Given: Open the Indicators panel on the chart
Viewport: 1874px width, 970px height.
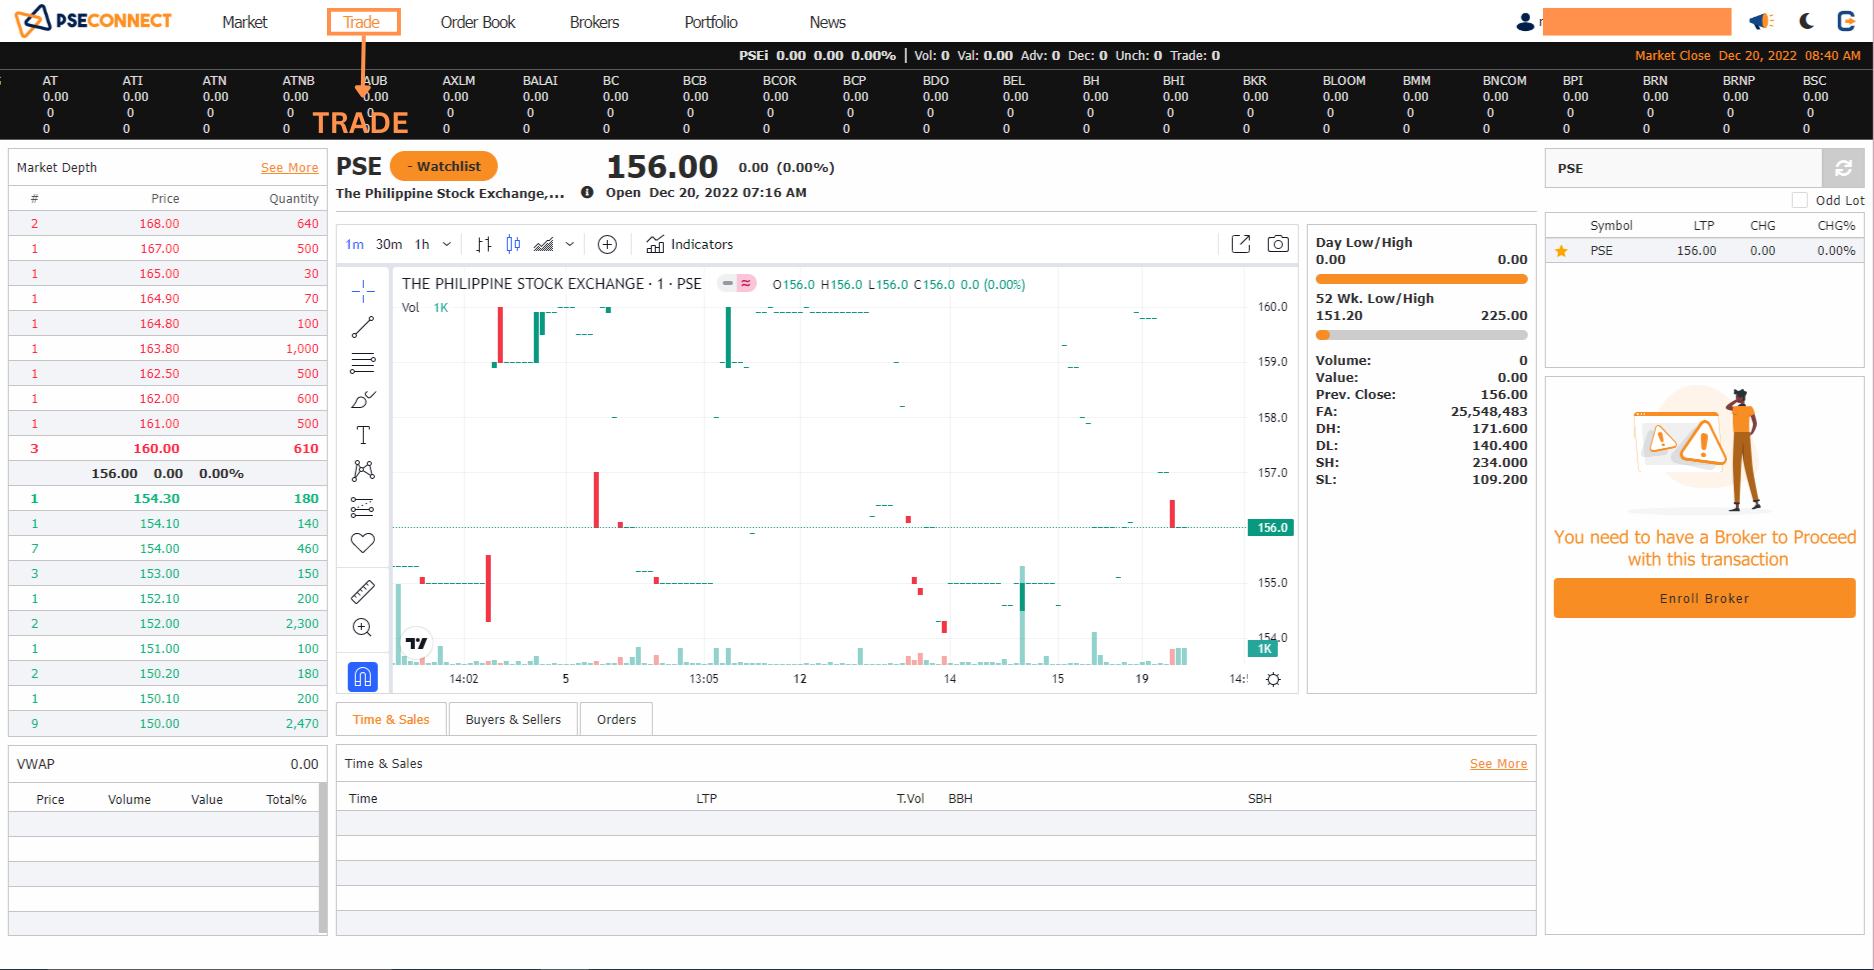Looking at the screenshot, I should pos(689,243).
